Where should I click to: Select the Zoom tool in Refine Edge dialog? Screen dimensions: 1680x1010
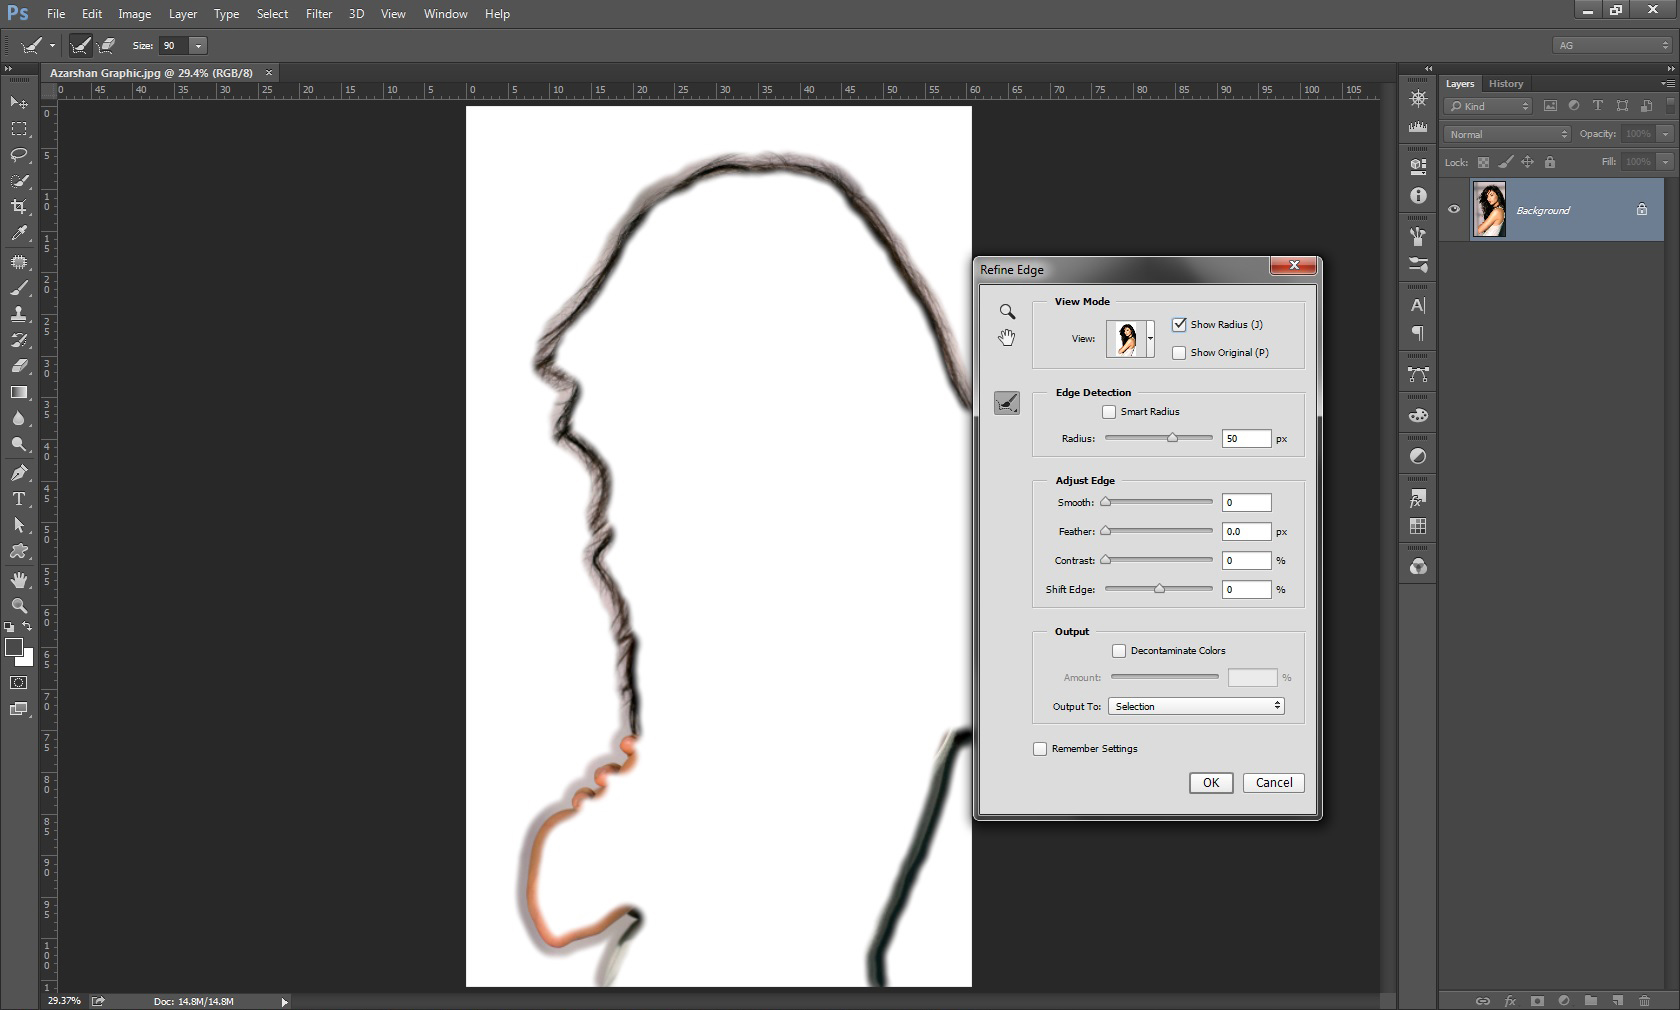point(1007,312)
